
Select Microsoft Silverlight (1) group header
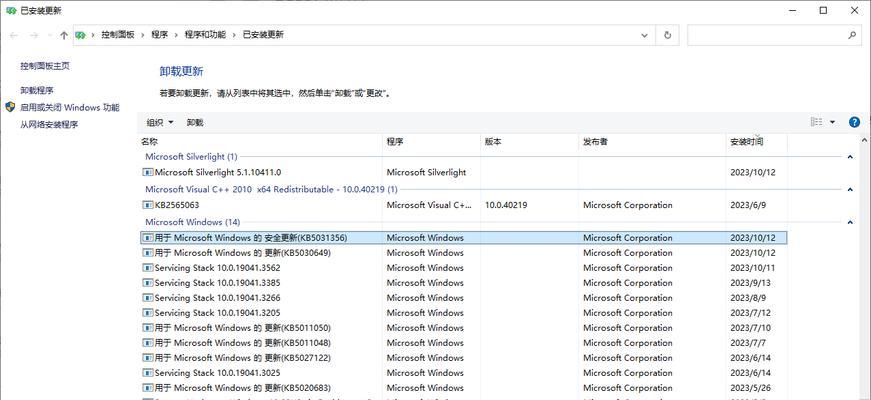click(191, 157)
